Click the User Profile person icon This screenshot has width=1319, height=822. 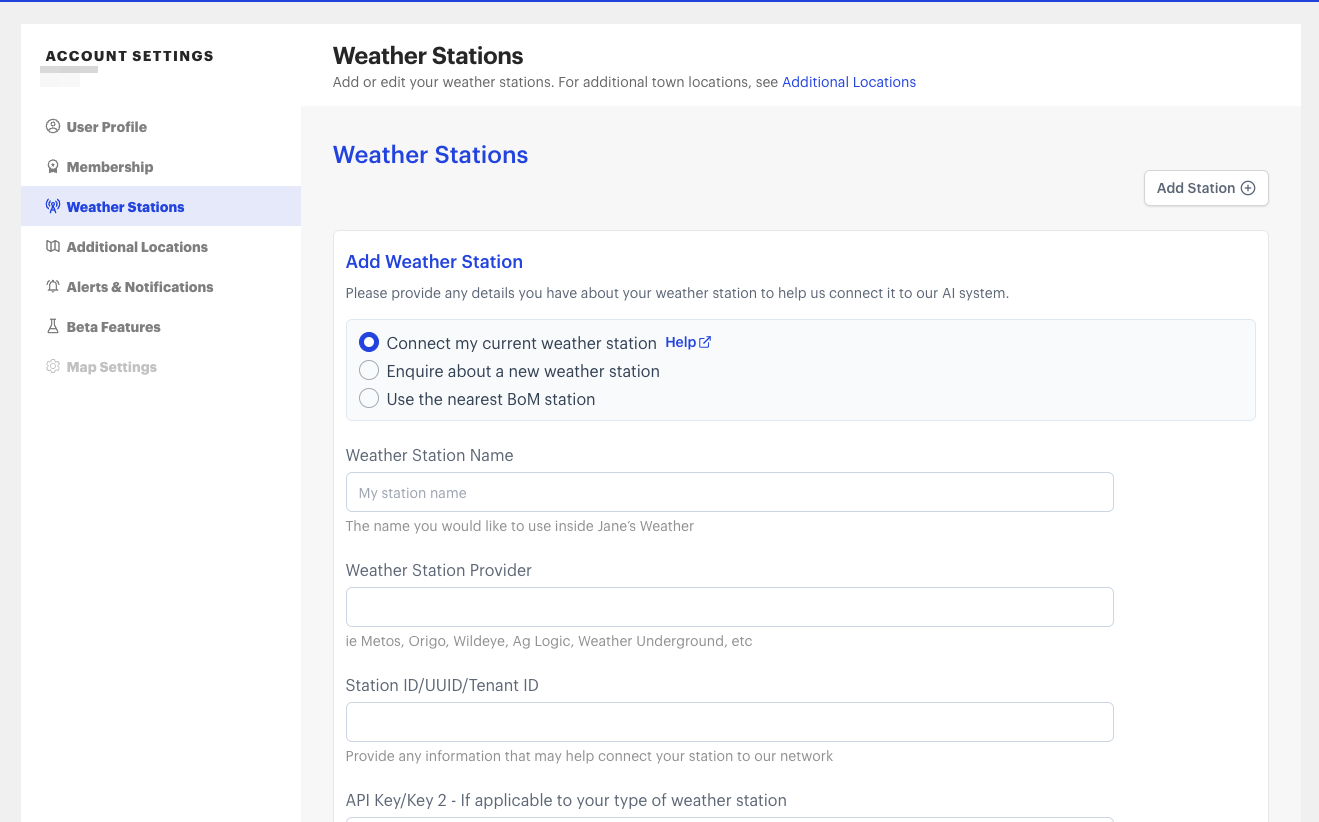pyautogui.click(x=53, y=127)
